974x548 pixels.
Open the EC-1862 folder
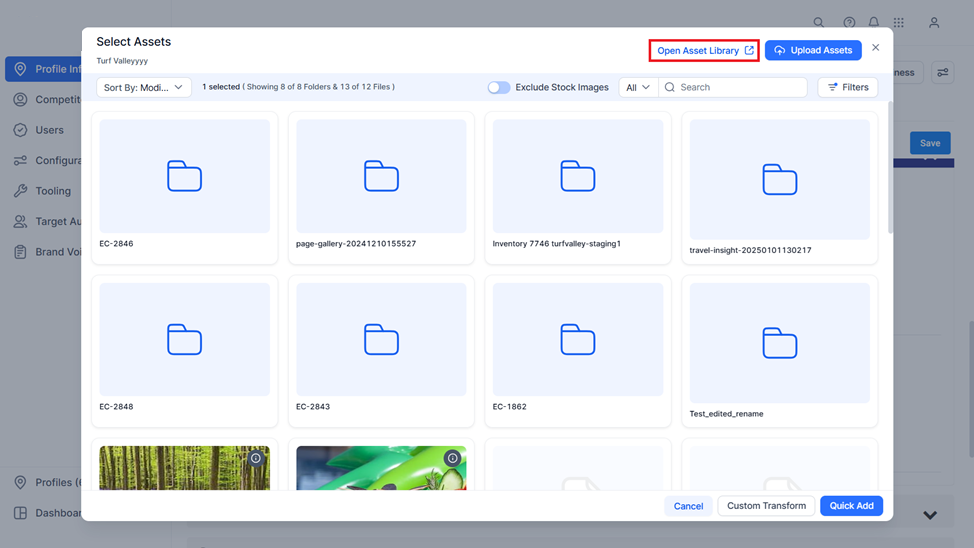(x=578, y=351)
